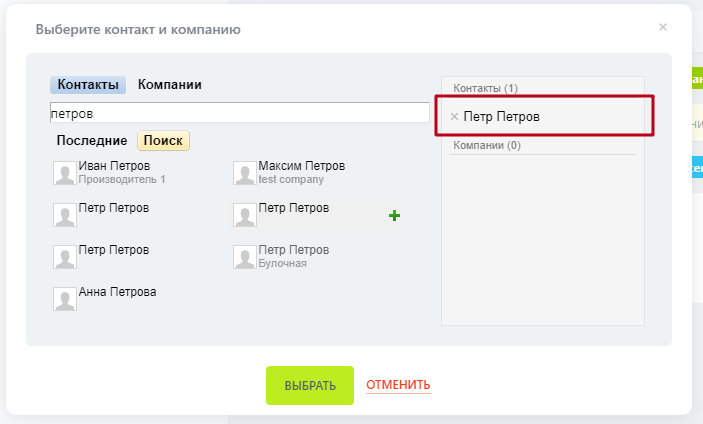Select Петр Петров name above Булочная
703x424 pixels.
[293, 250]
